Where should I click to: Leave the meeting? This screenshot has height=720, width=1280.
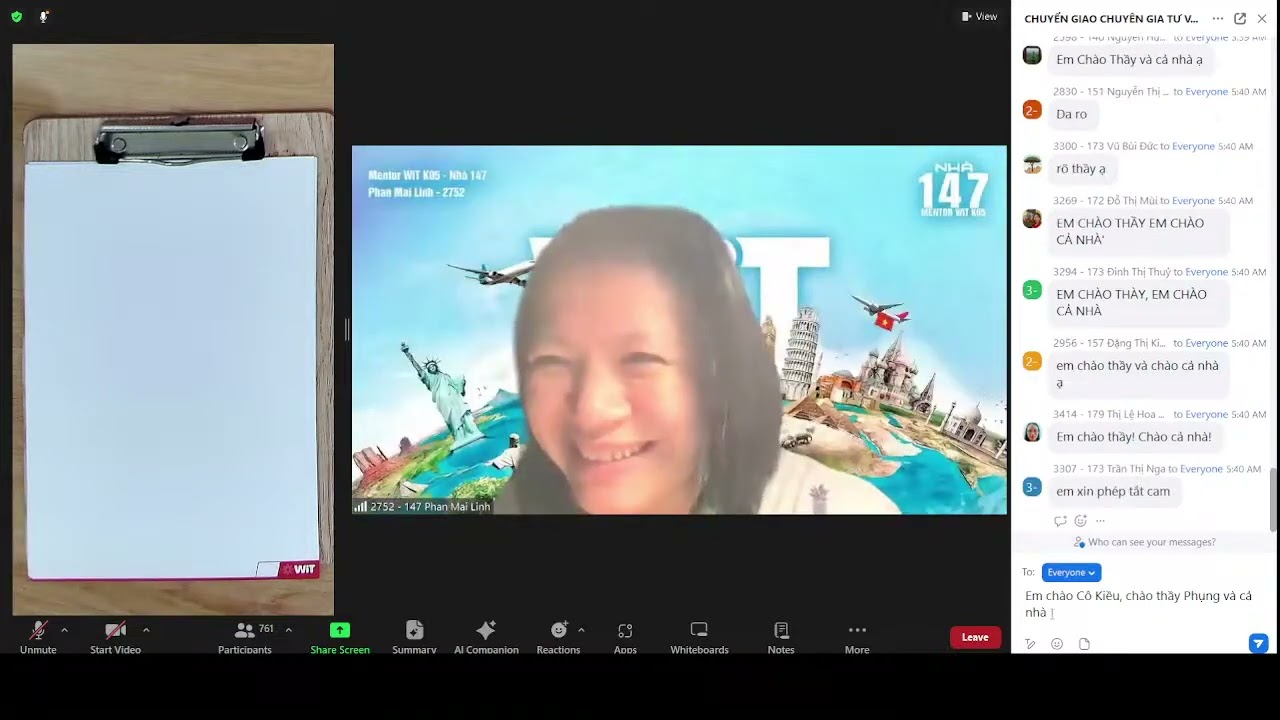click(x=975, y=637)
